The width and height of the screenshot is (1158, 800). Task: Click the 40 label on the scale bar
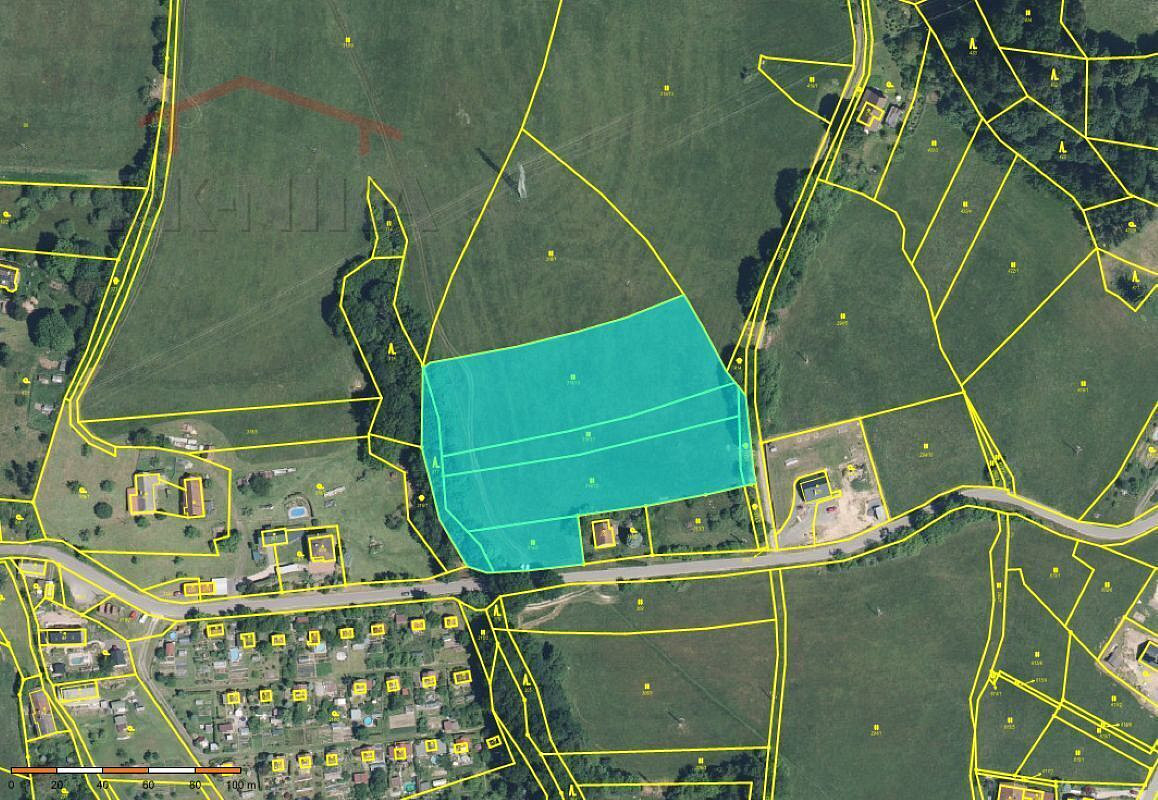[102, 784]
